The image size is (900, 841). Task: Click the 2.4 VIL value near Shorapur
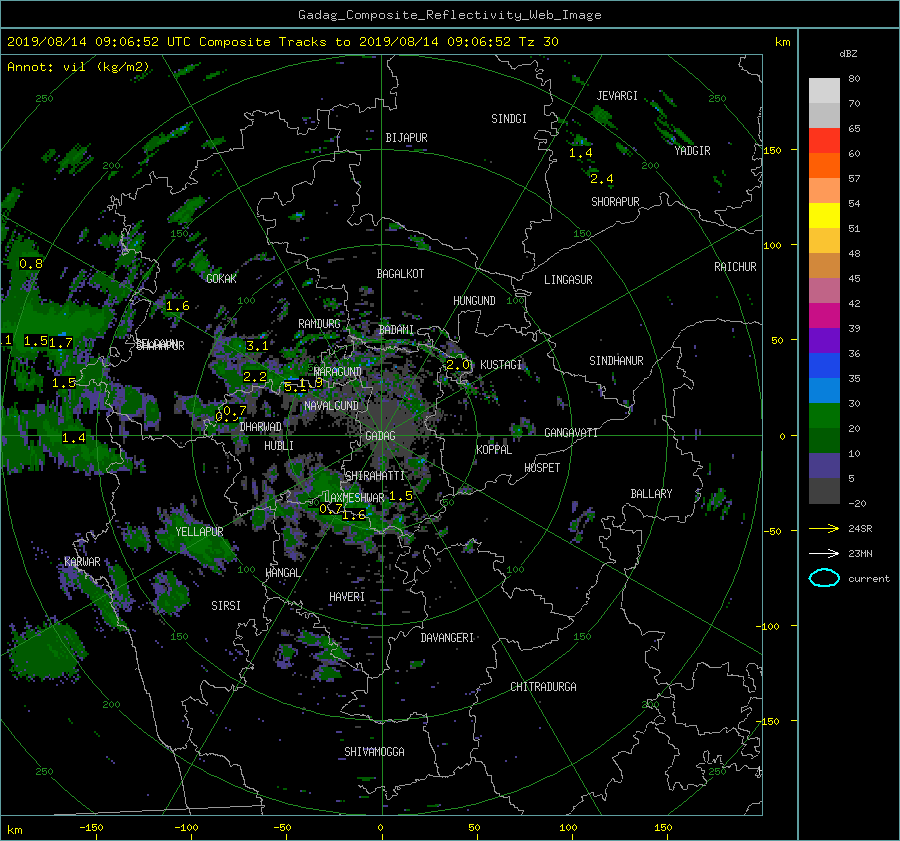(x=602, y=179)
